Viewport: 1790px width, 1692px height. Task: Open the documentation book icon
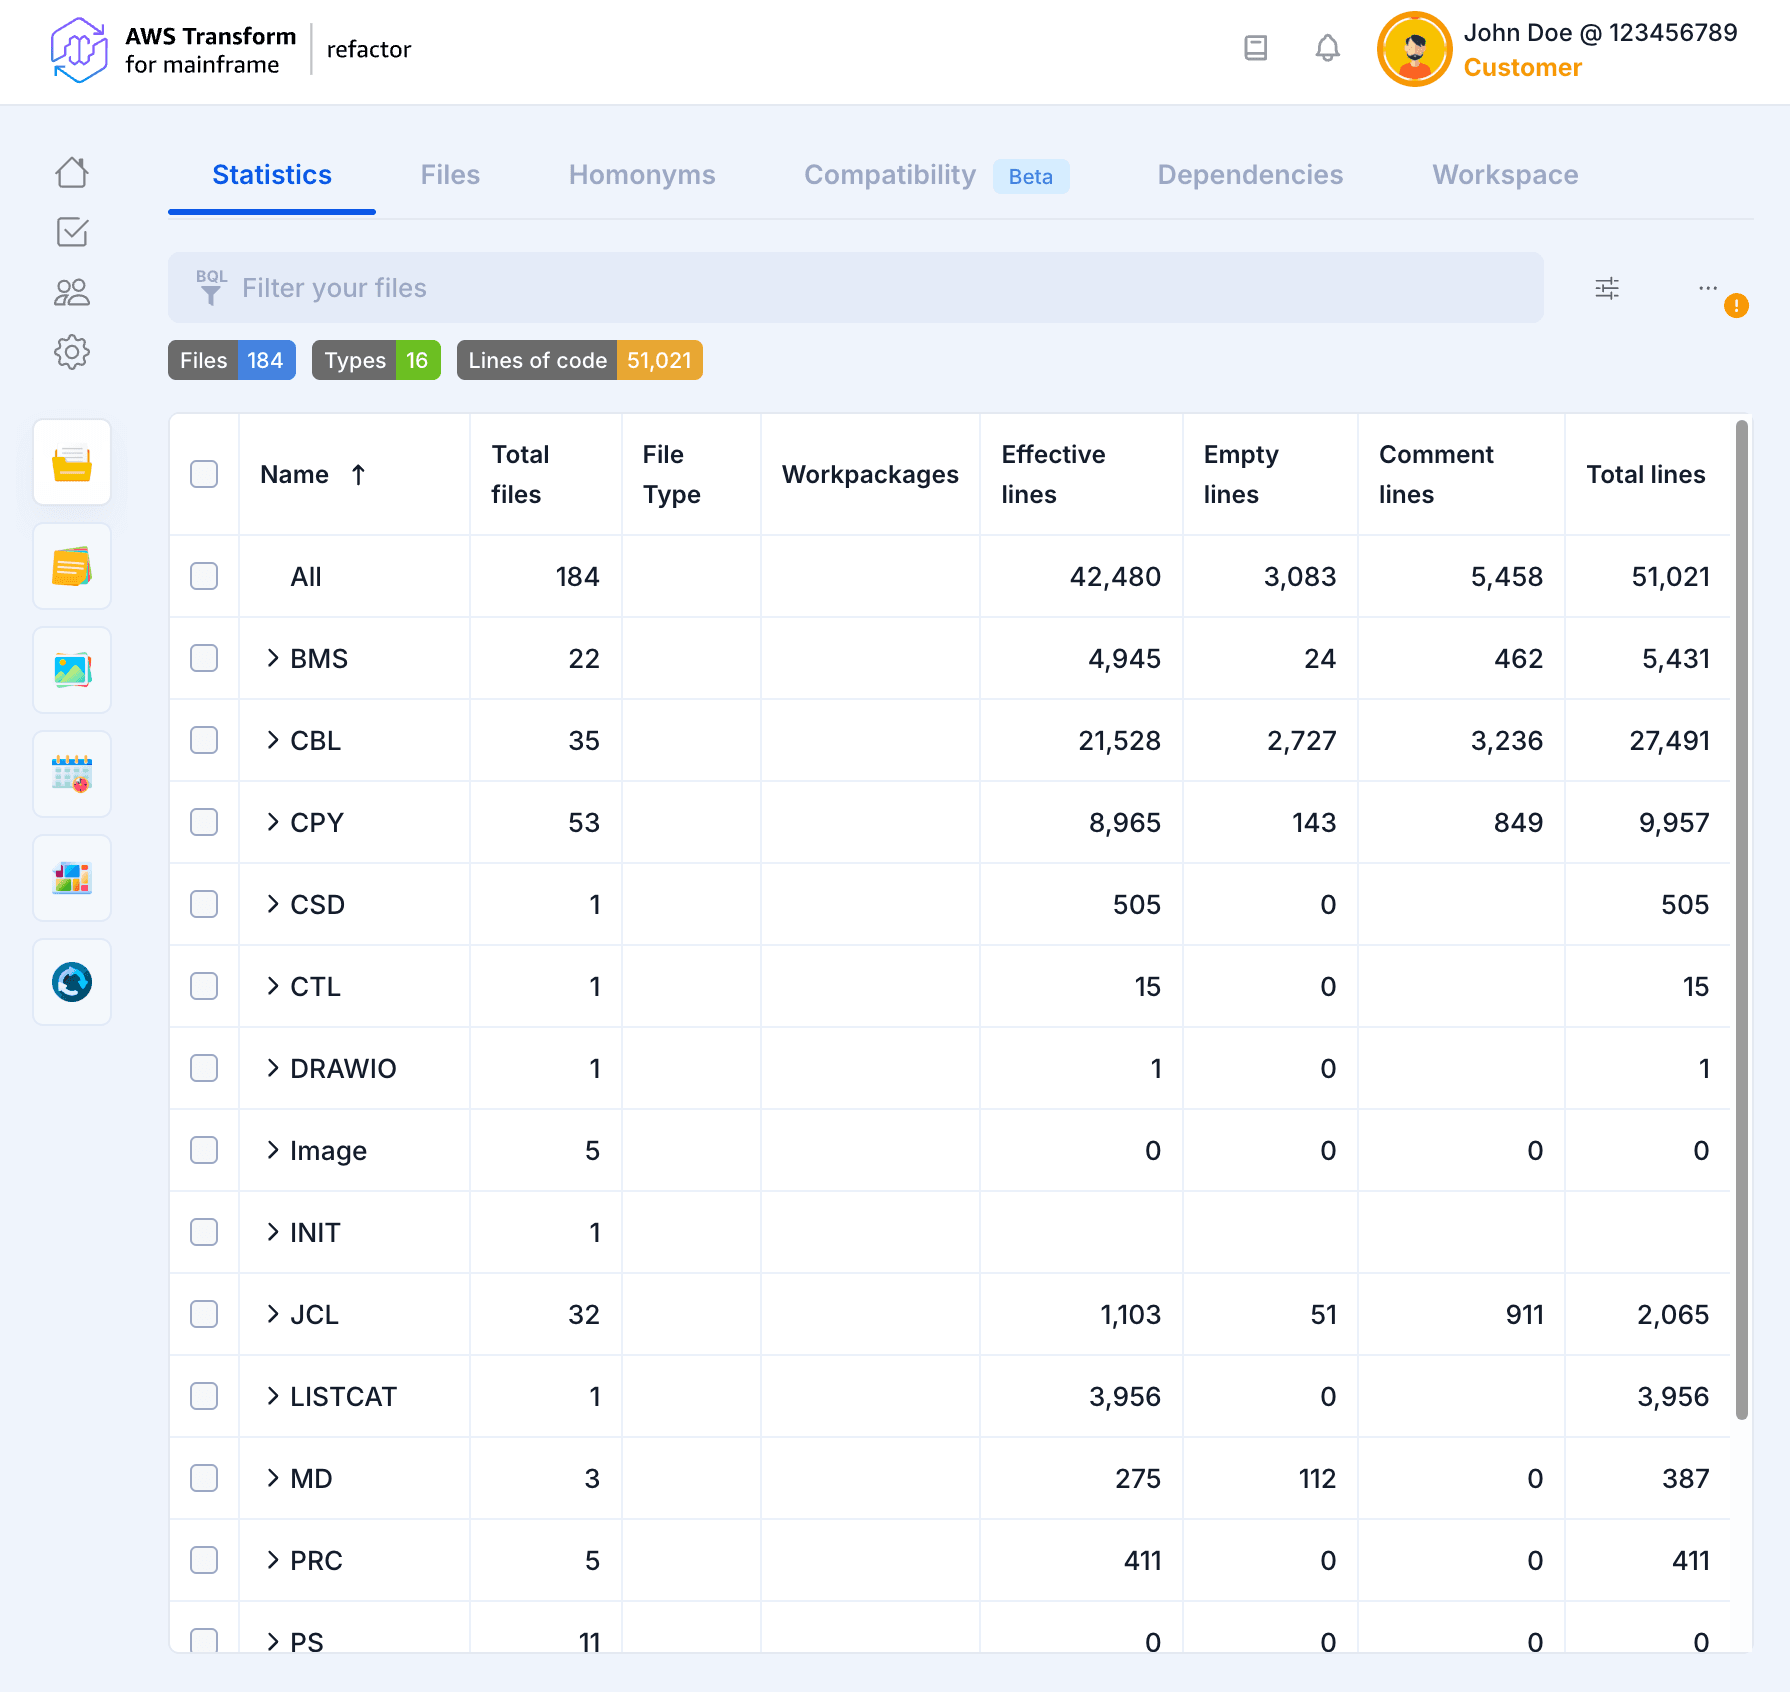(1255, 48)
